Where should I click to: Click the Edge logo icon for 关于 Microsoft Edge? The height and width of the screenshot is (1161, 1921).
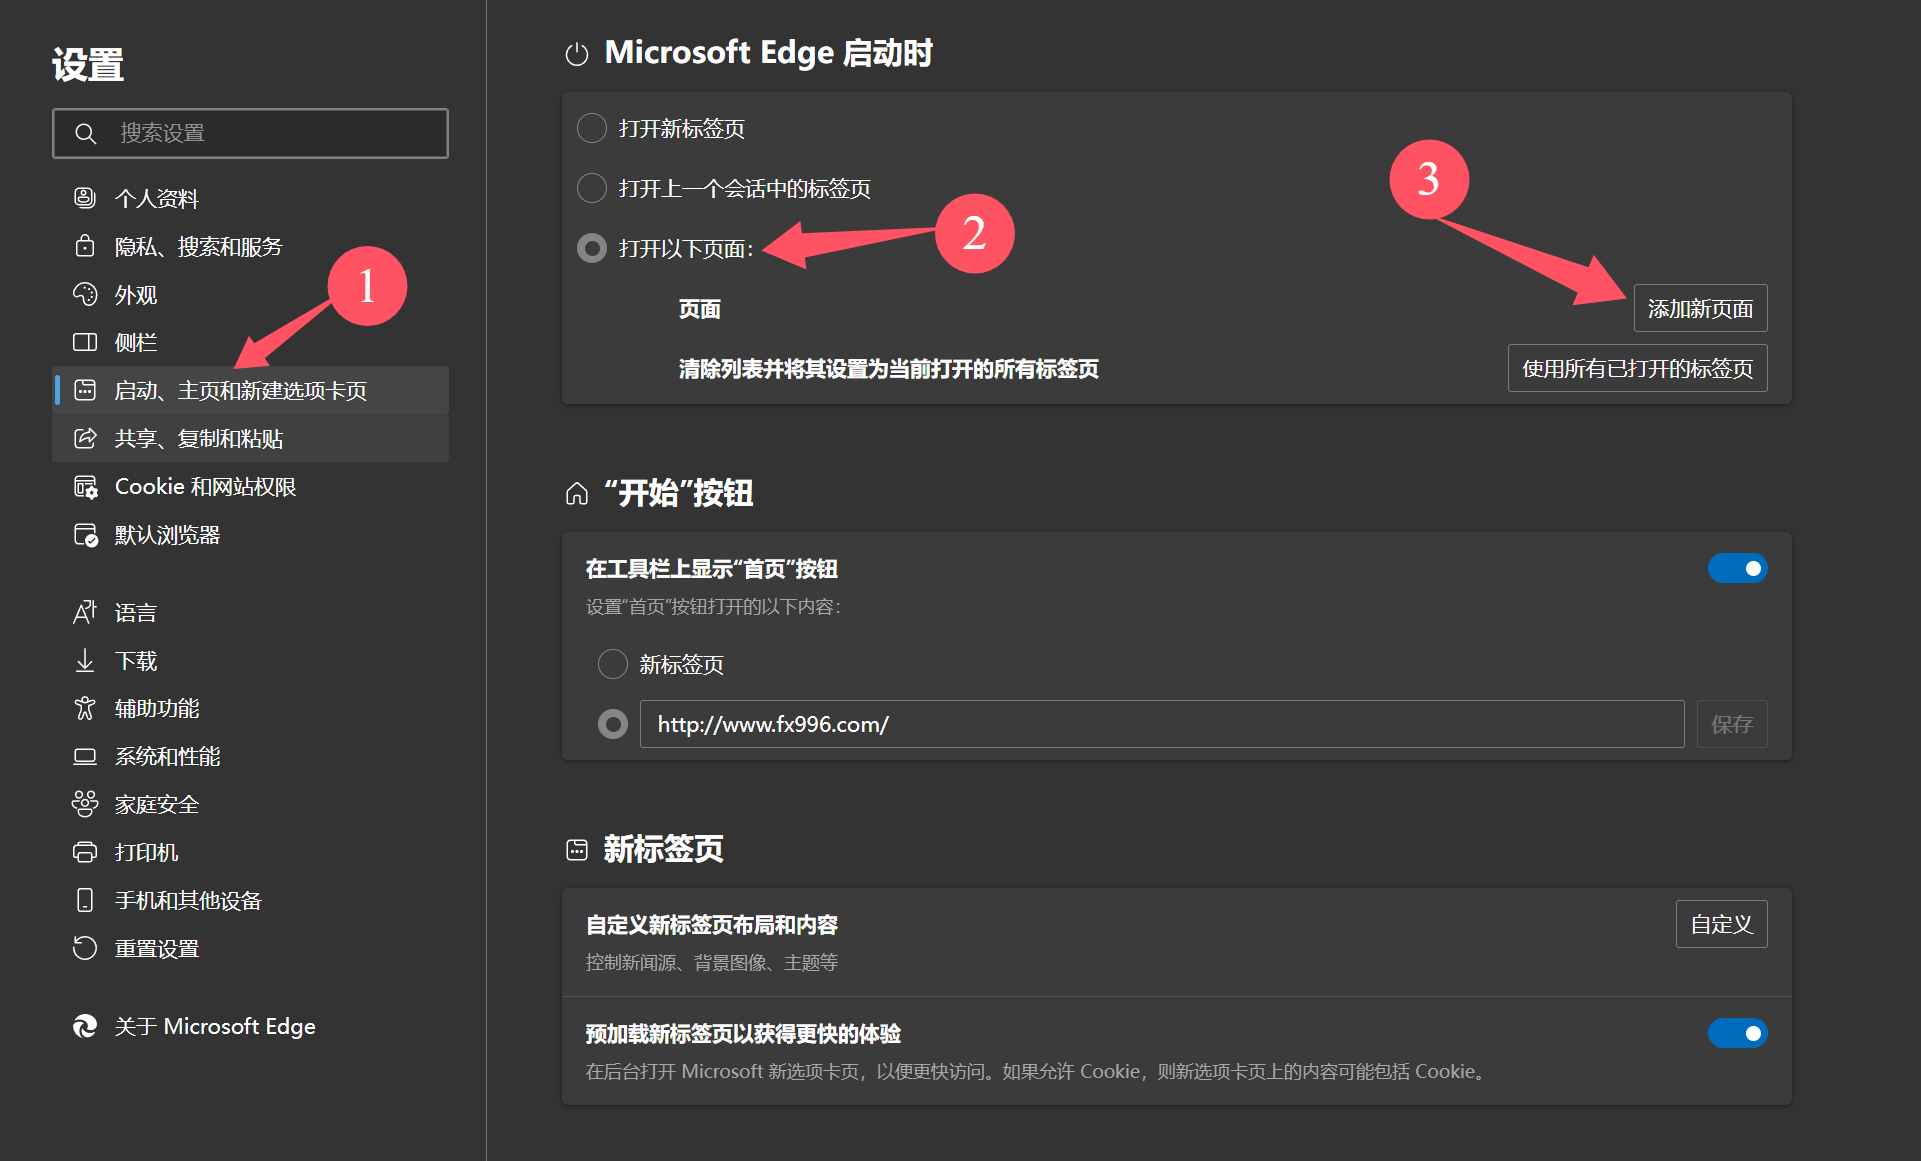click(85, 1026)
